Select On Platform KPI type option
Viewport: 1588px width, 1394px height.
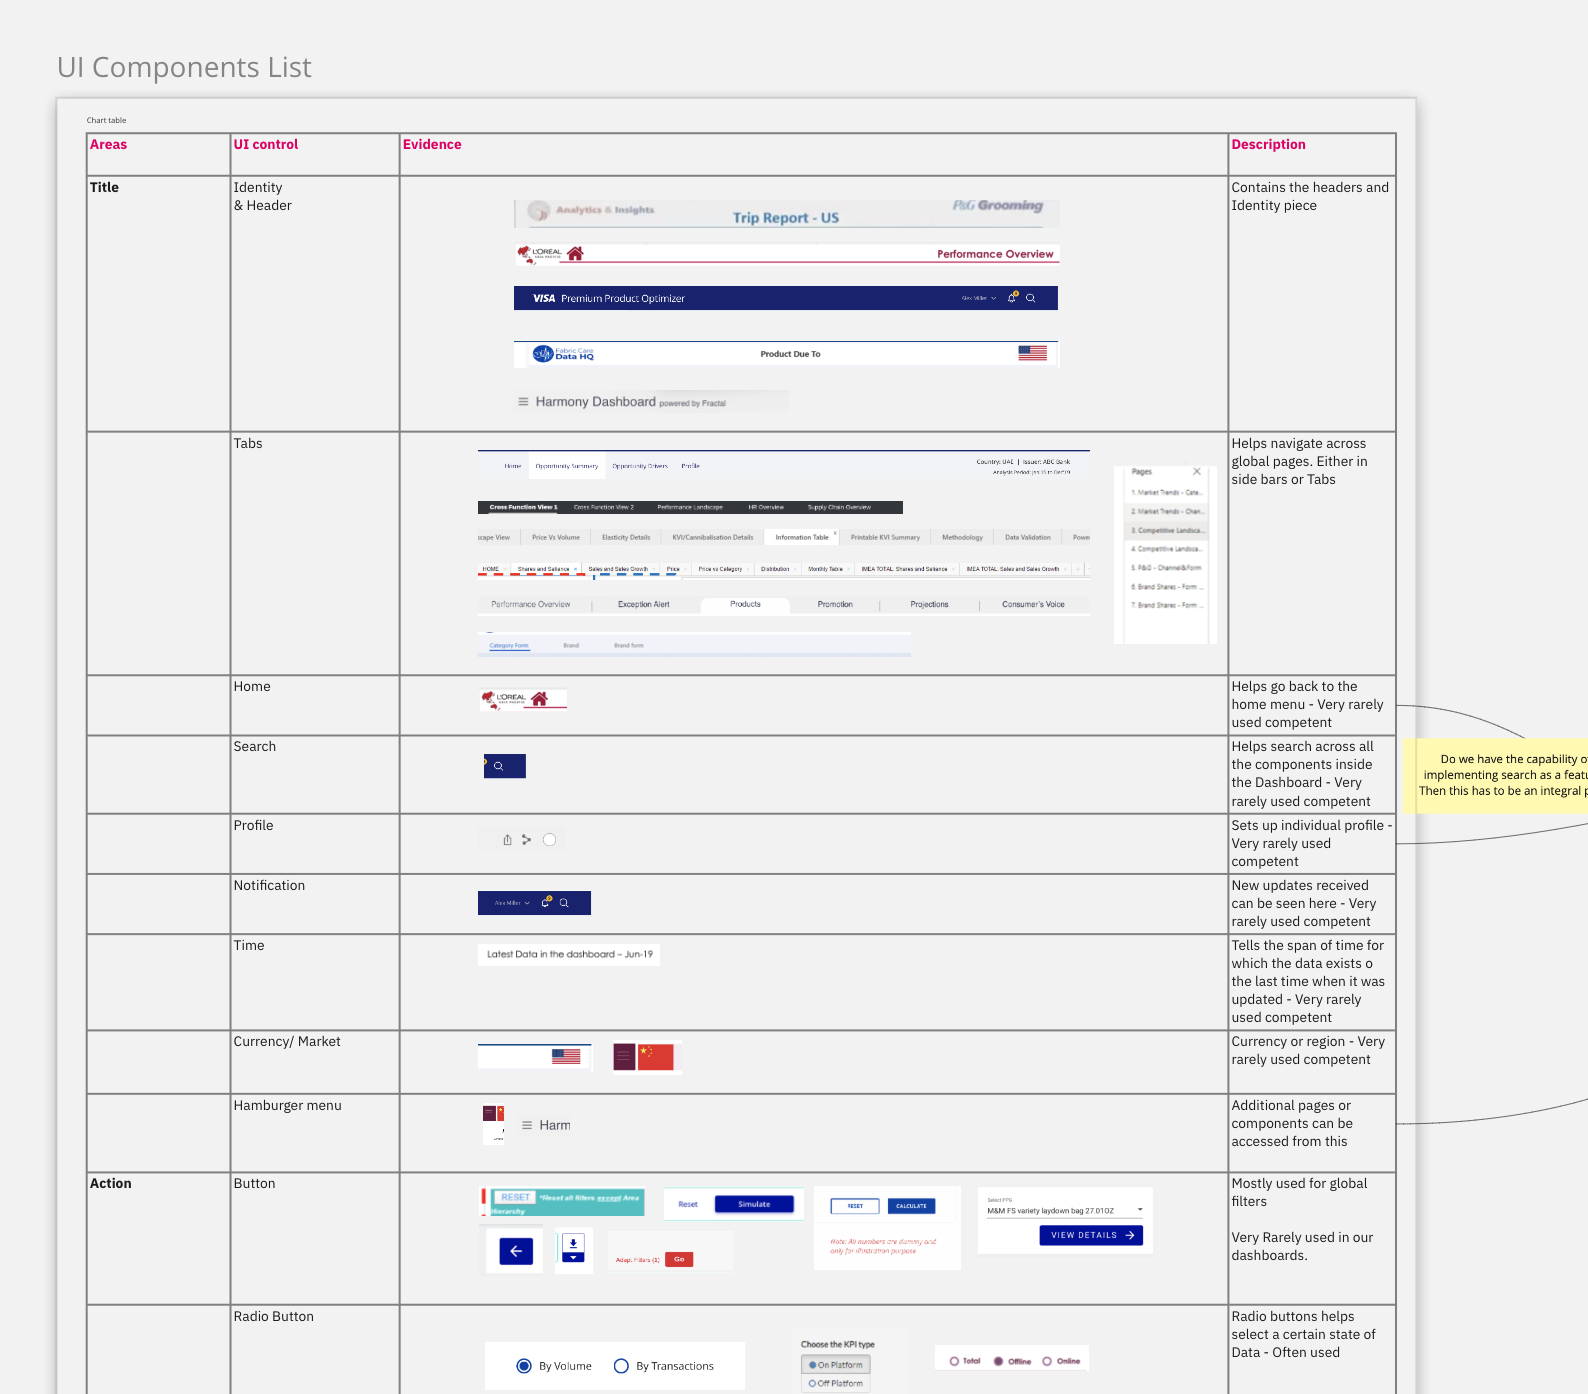[836, 1365]
